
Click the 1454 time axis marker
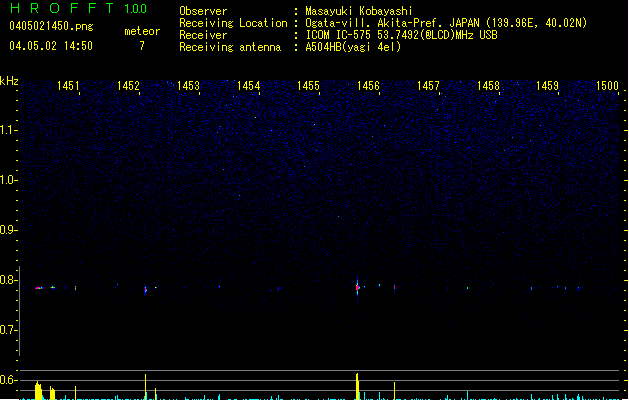[248, 86]
